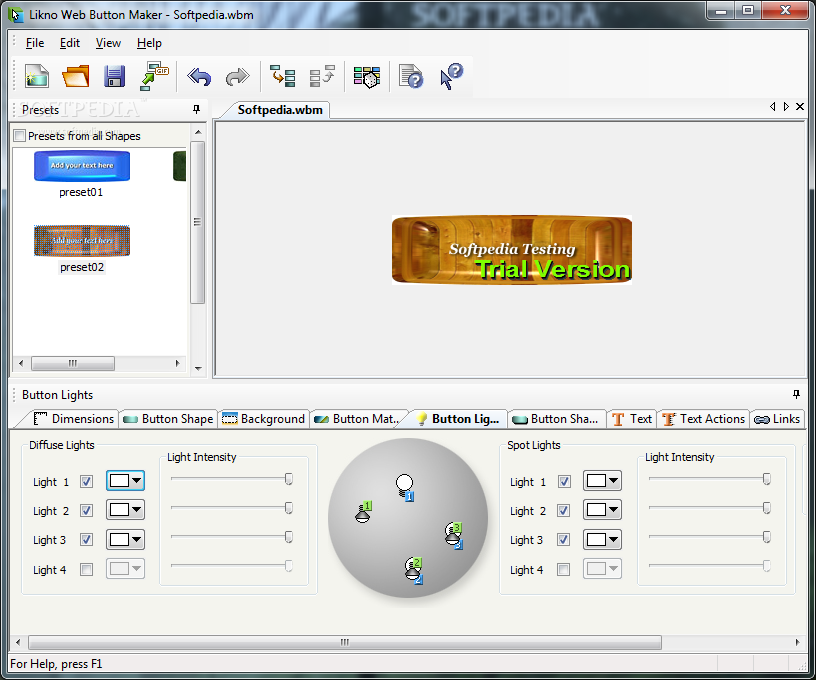The width and height of the screenshot is (816, 680).
Task: Open Diffuse Light 3 color dropdown
Action: tap(125, 540)
